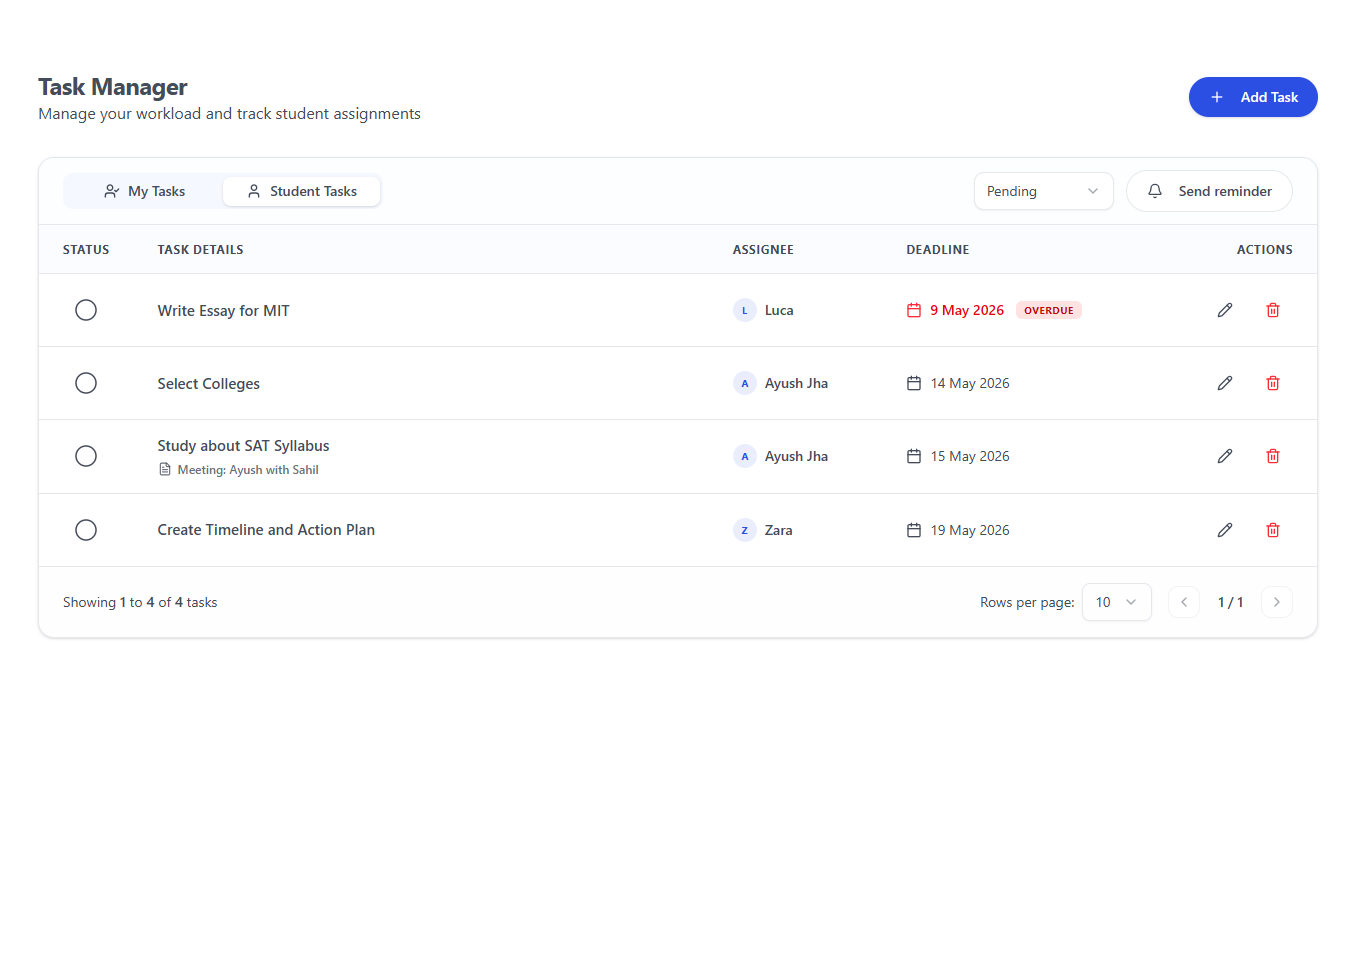Screen dimensions: 1347x963
Task: Mark Select Colleges as complete
Action: [86, 383]
